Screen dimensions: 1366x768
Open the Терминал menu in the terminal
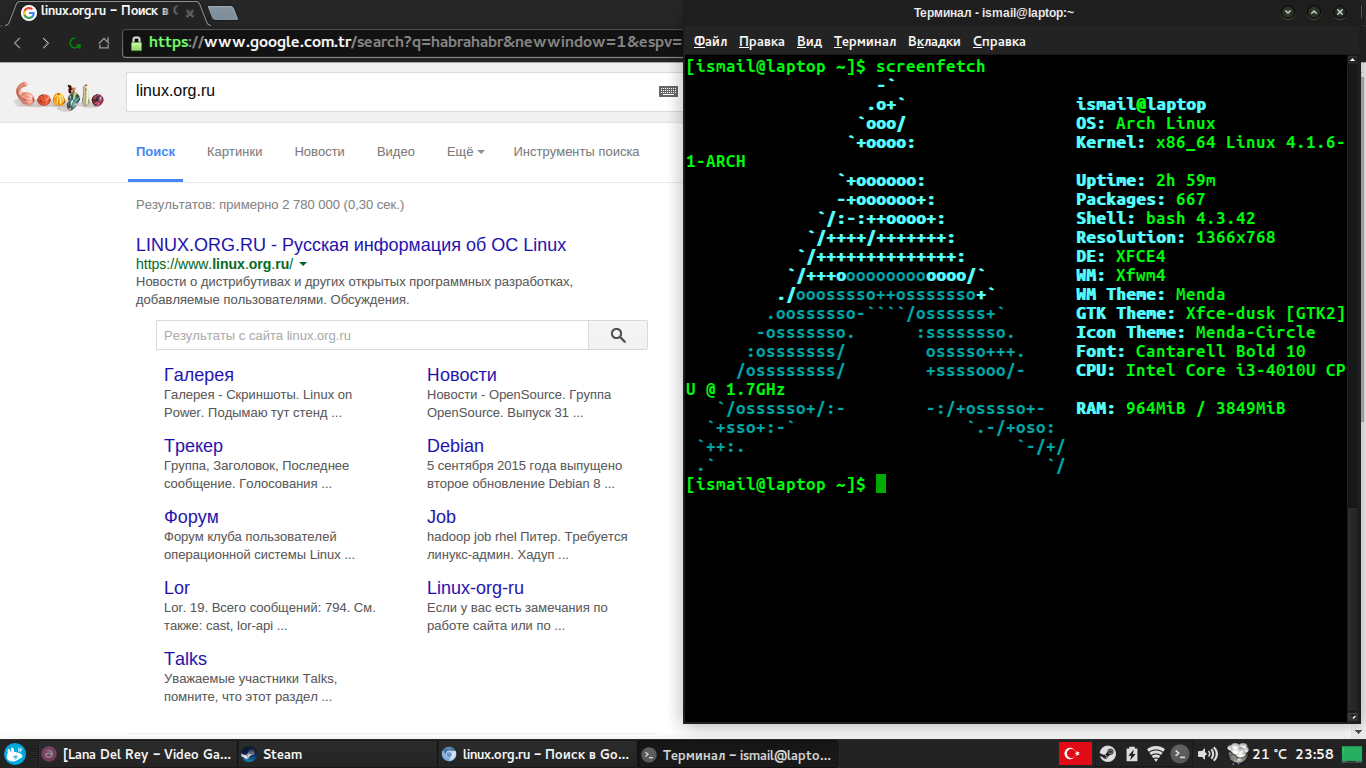pos(865,42)
